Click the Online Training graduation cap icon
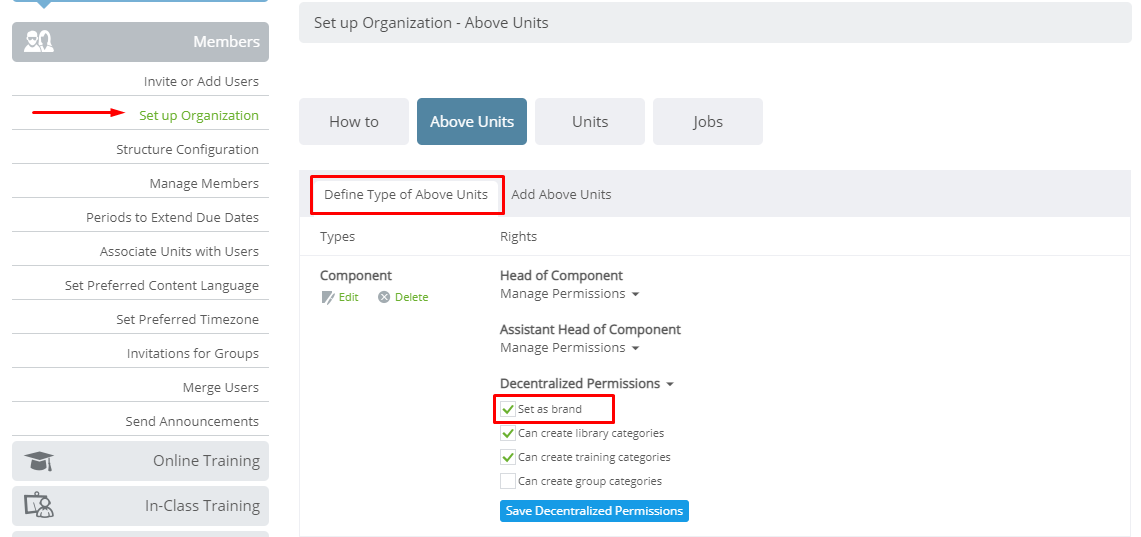Viewport: 1141px width, 537px height. (39, 461)
